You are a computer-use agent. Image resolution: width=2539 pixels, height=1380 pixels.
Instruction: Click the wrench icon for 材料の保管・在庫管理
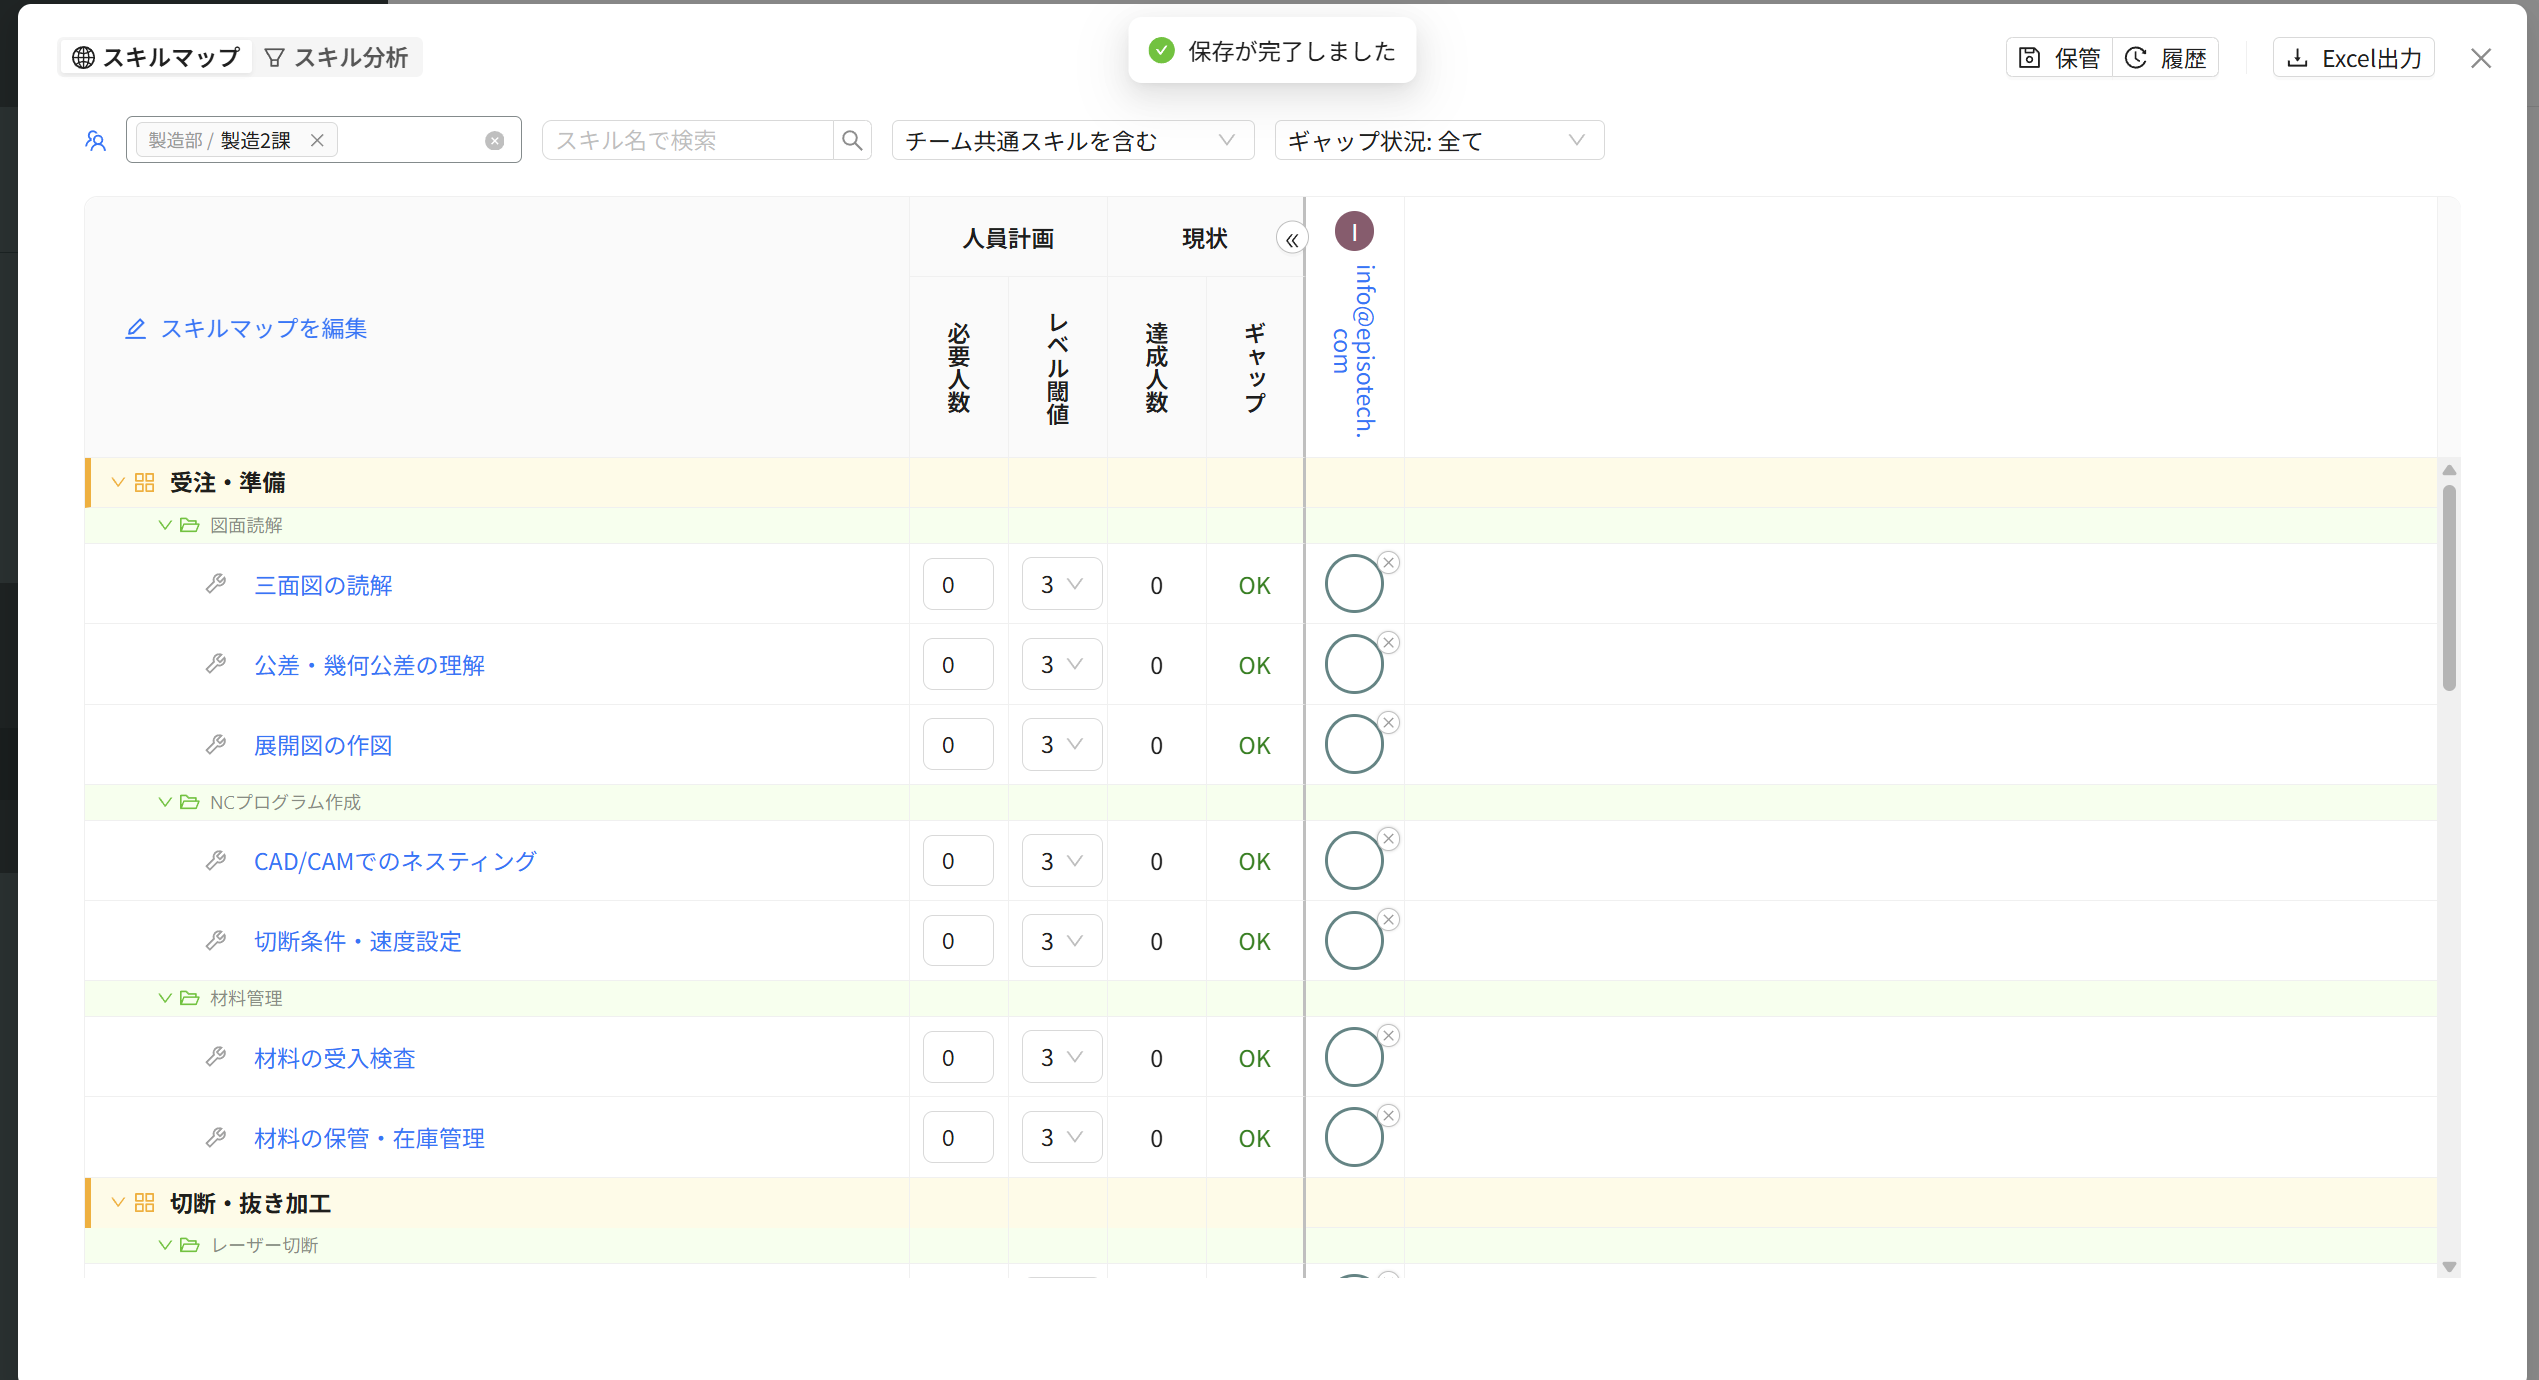tap(216, 1137)
